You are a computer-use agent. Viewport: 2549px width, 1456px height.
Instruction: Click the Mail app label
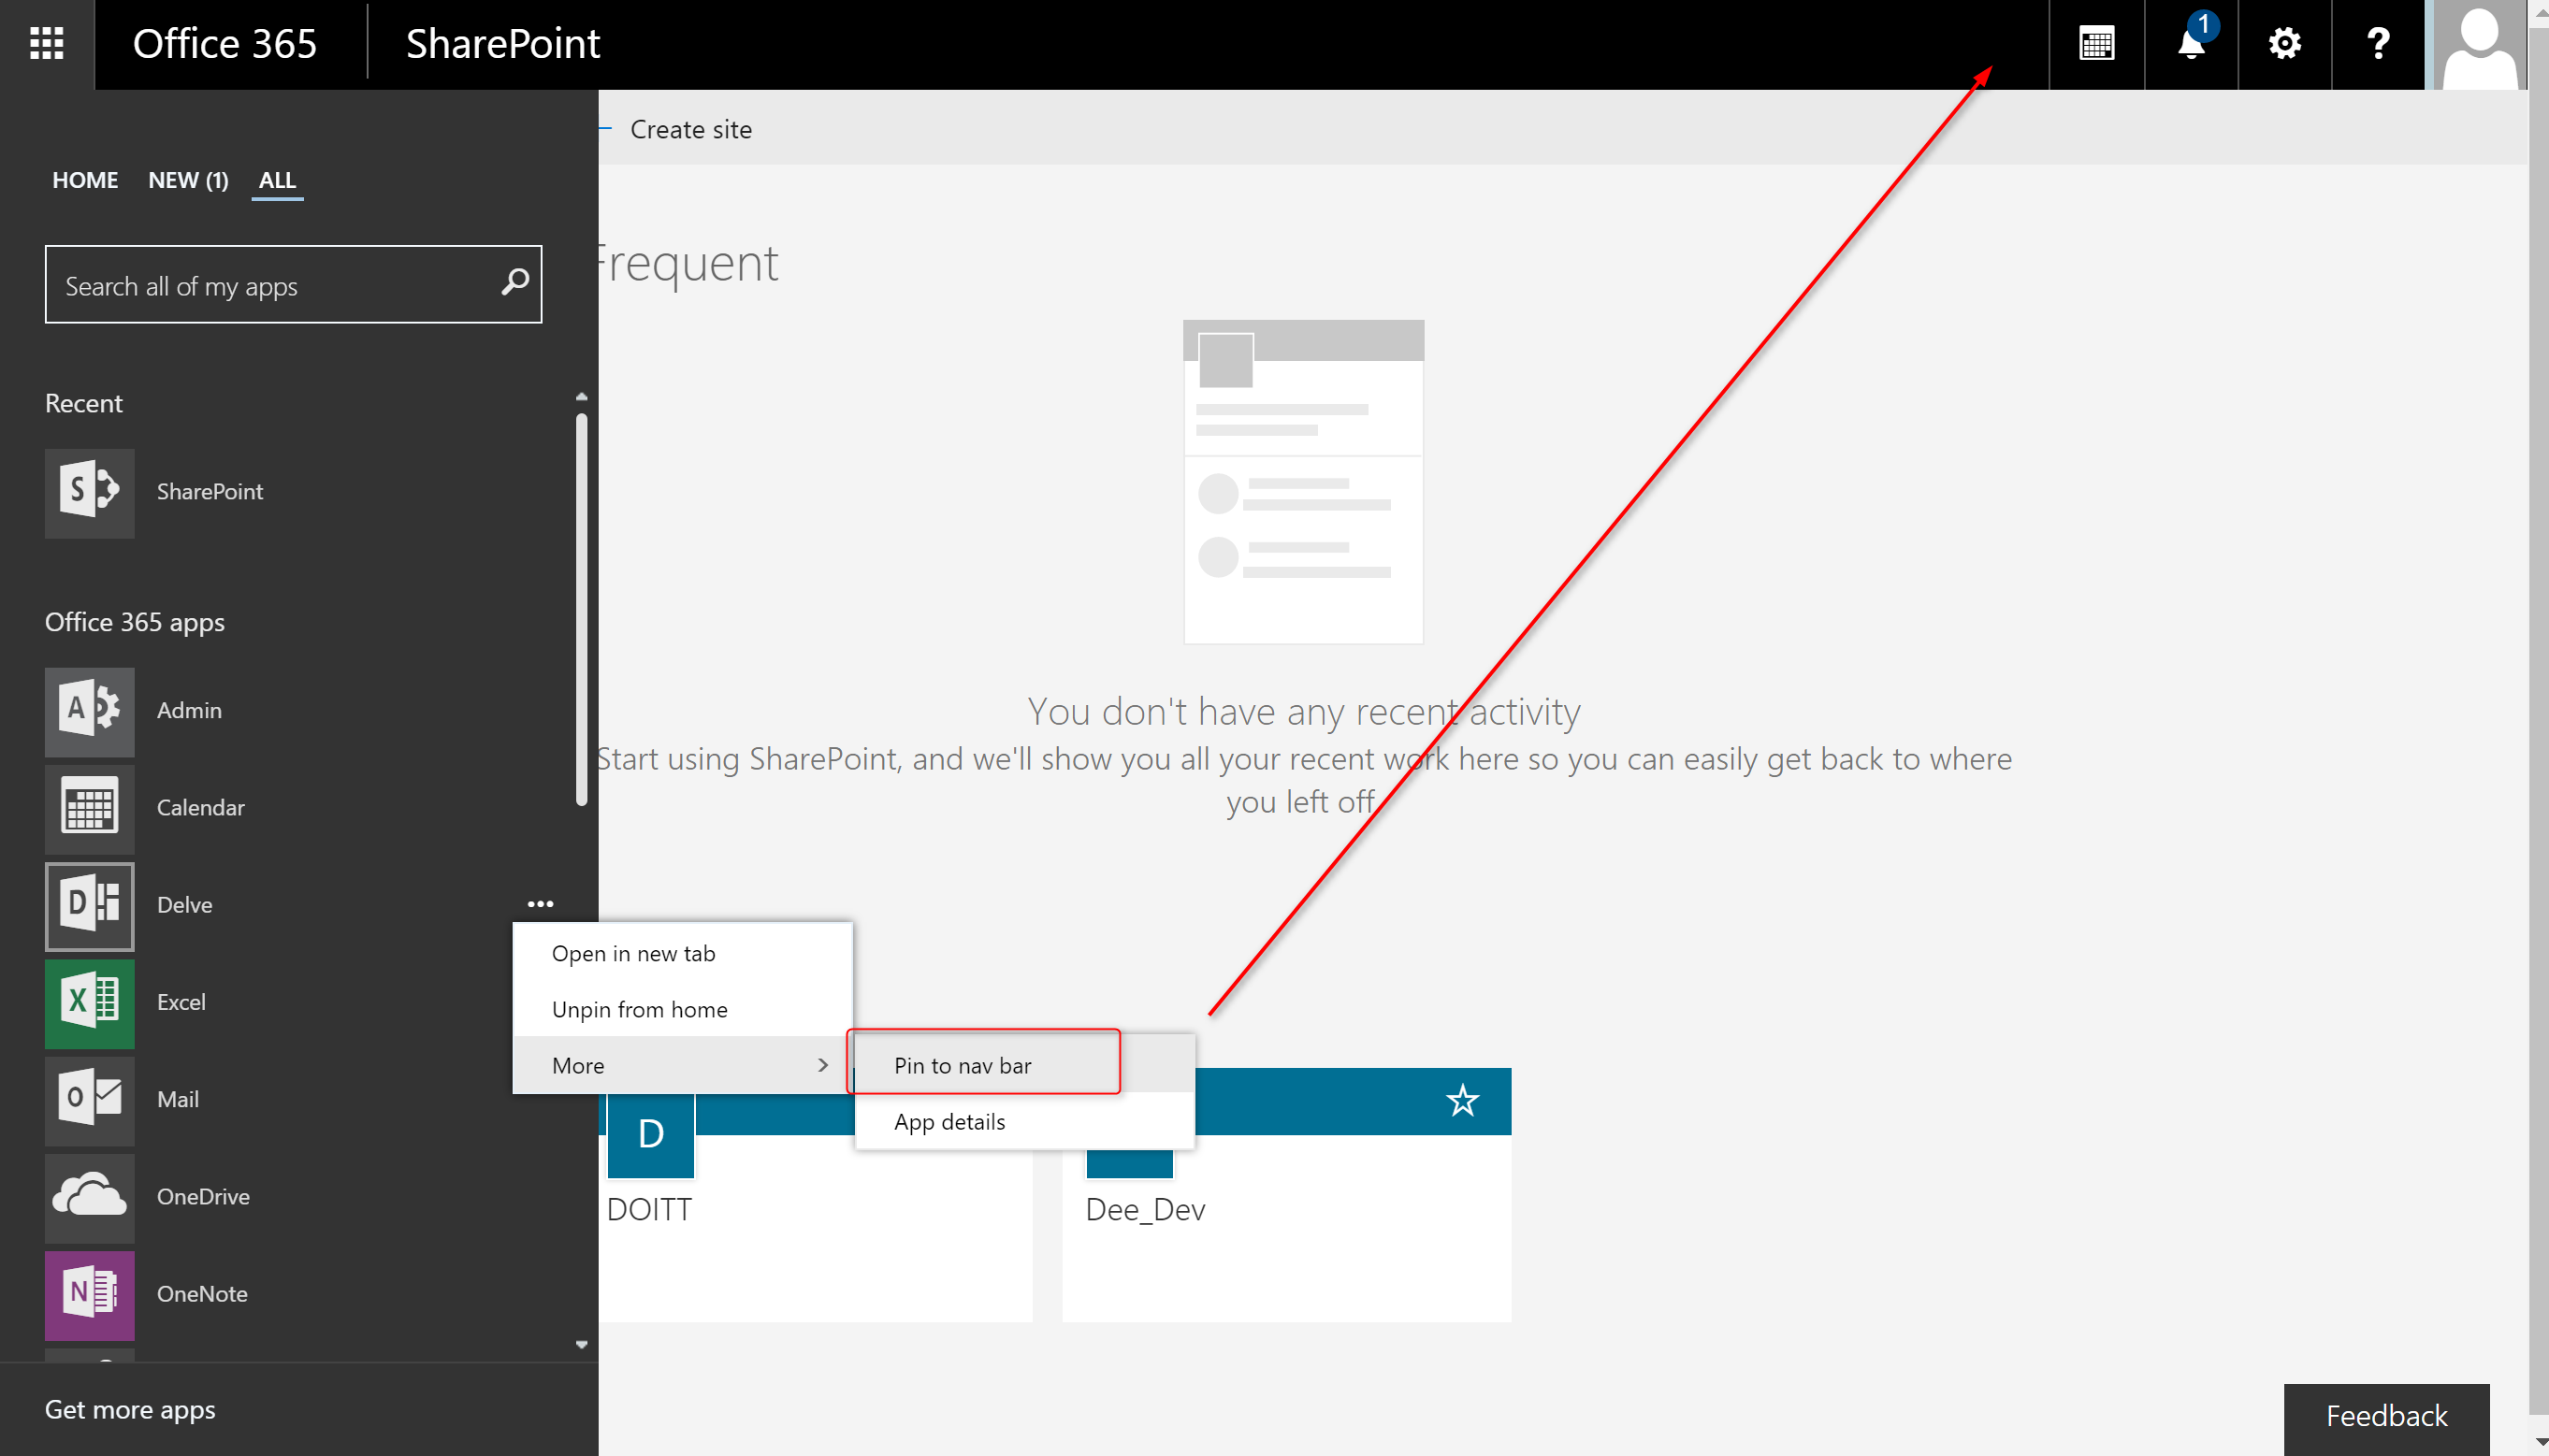(x=178, y=1099)
